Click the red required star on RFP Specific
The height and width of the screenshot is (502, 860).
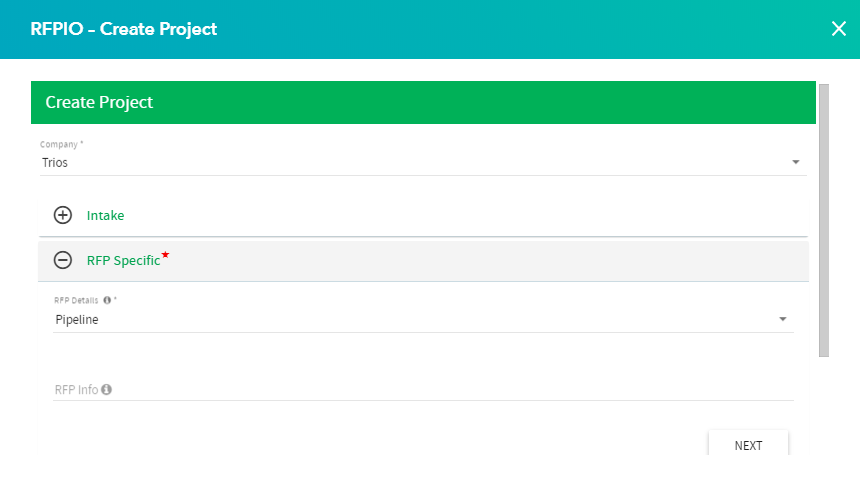click(165, 255)
